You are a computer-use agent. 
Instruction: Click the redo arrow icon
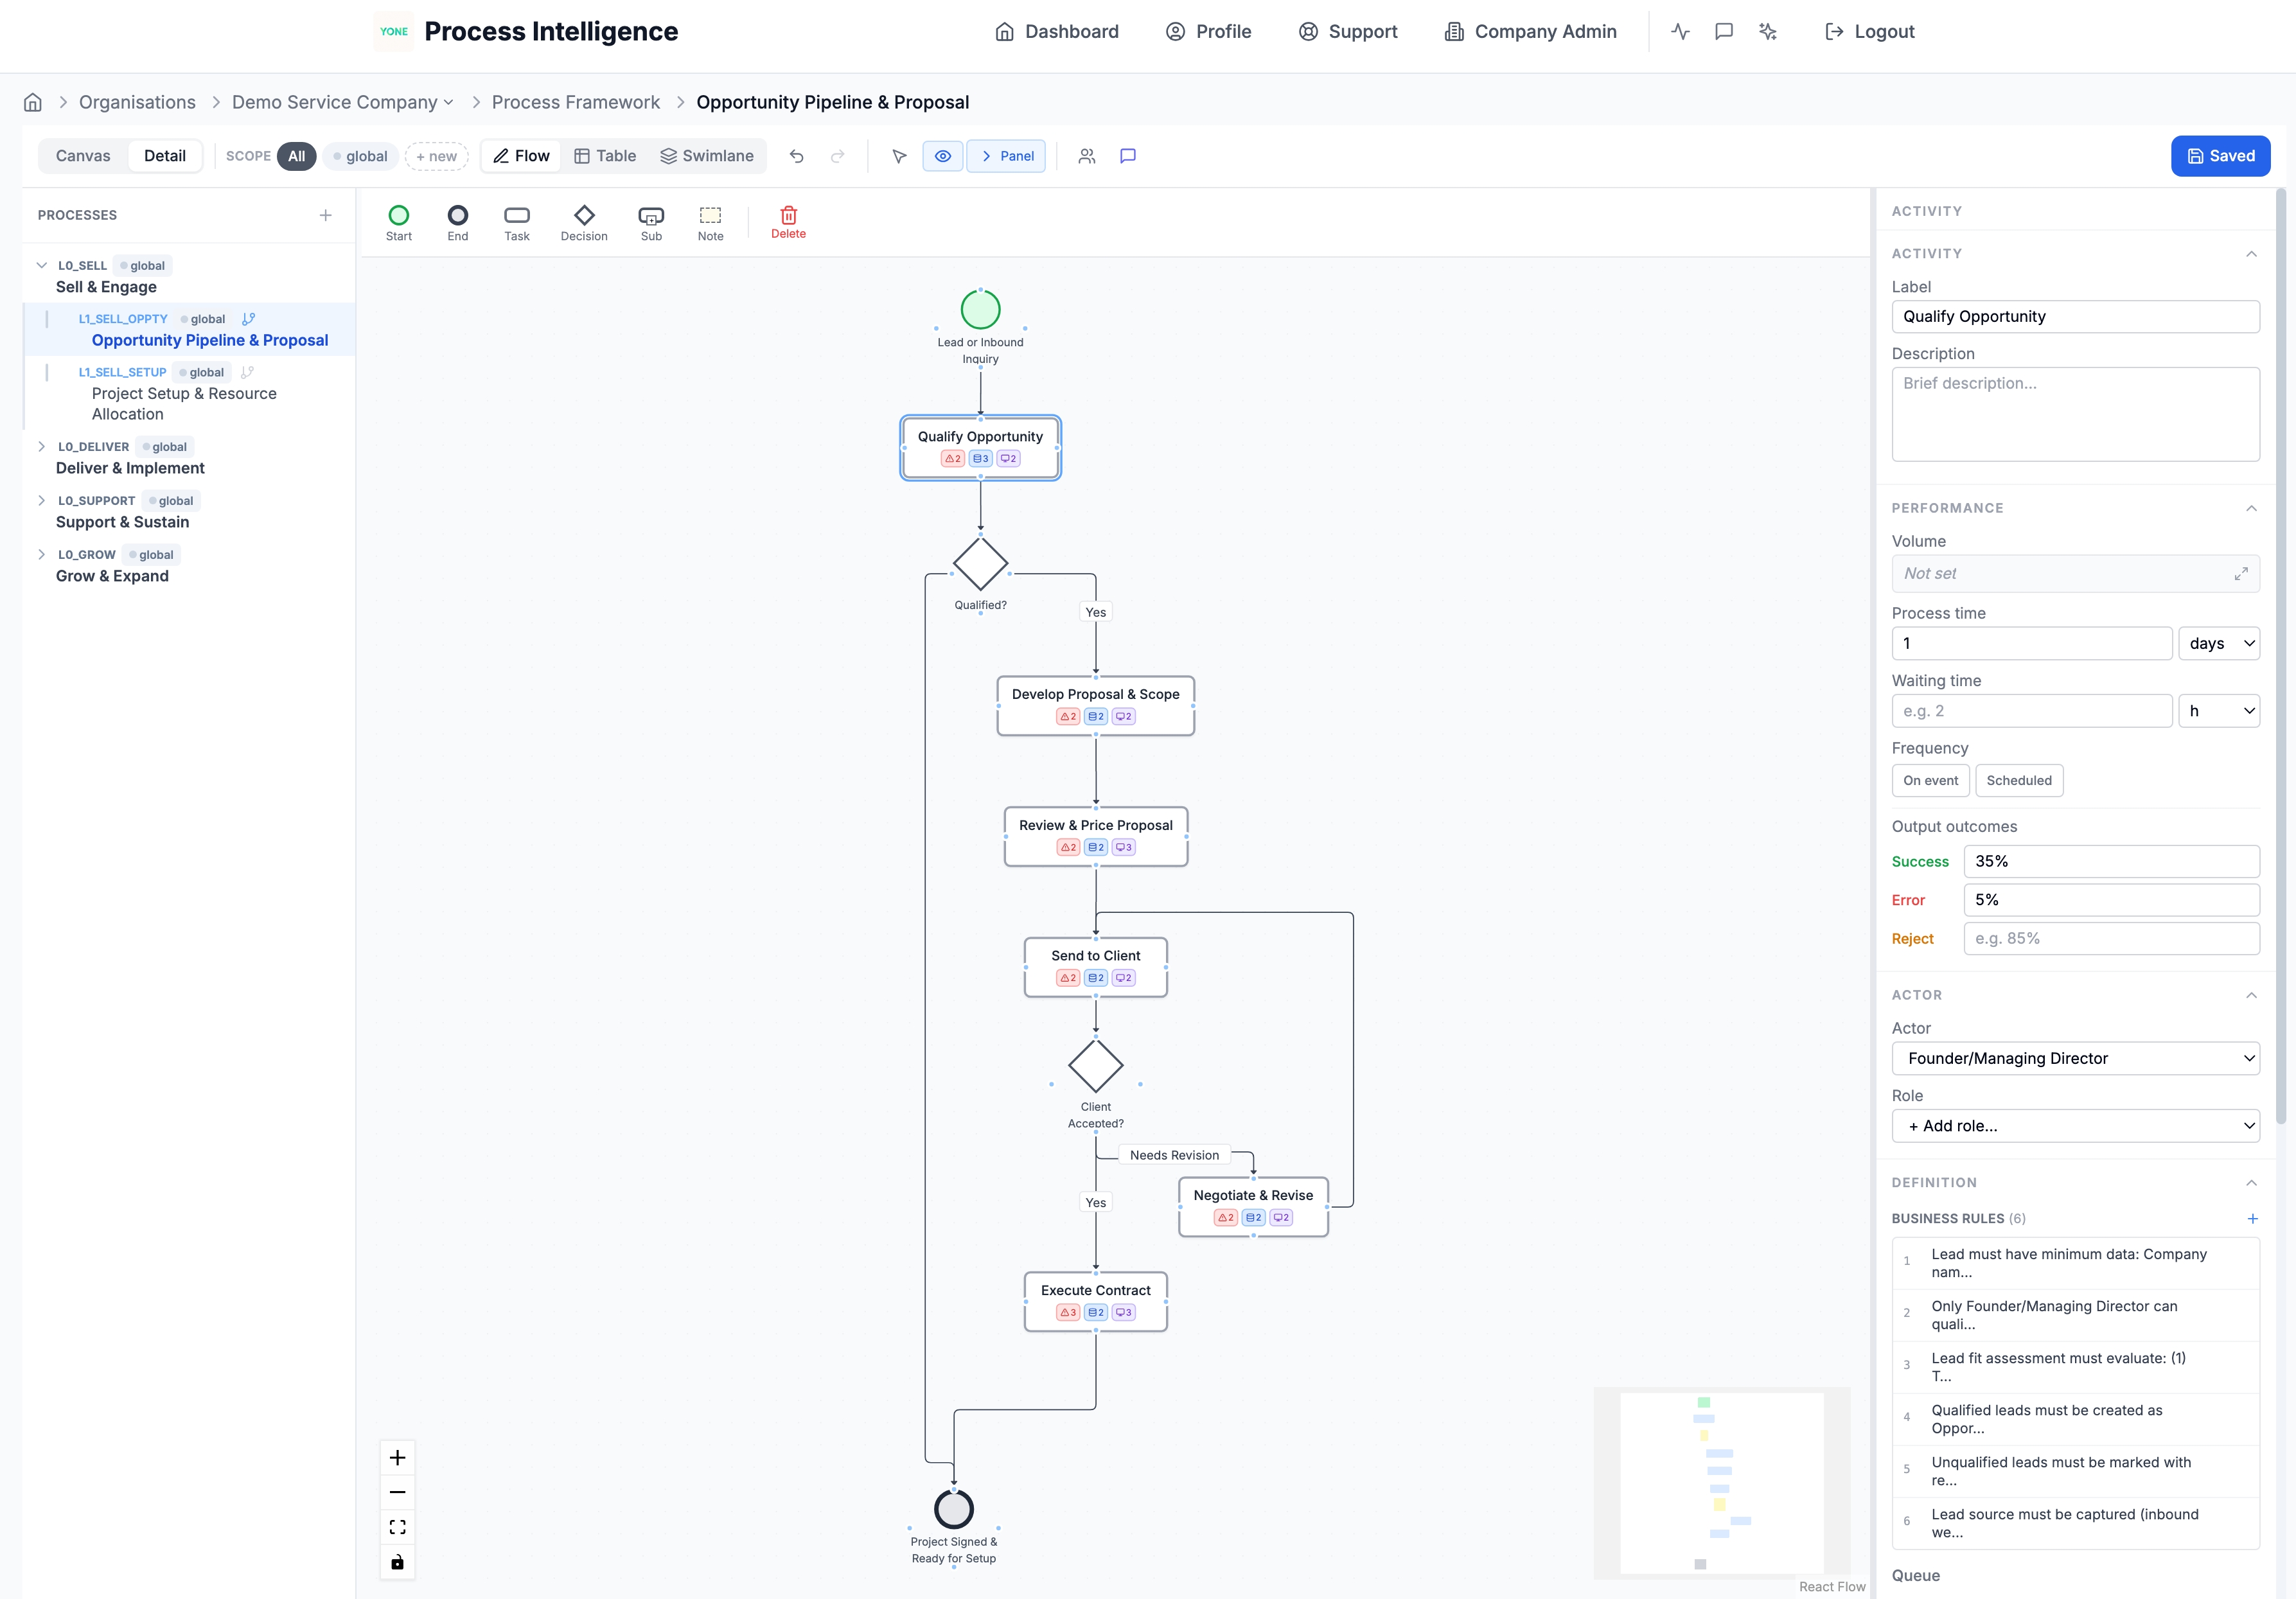(x=838, y=156)
